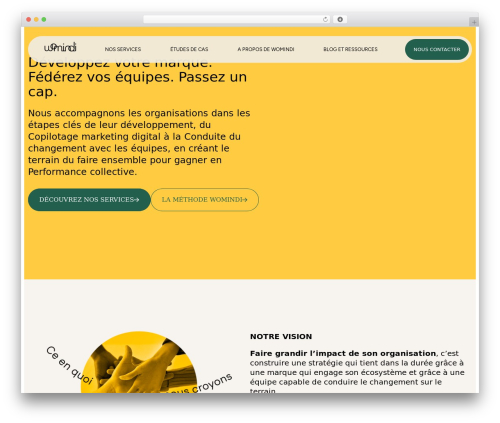Click text 'Faire grandir l'impact de son organisation'
This screenshot has height=423, width=500.
[x=343, y=353]
